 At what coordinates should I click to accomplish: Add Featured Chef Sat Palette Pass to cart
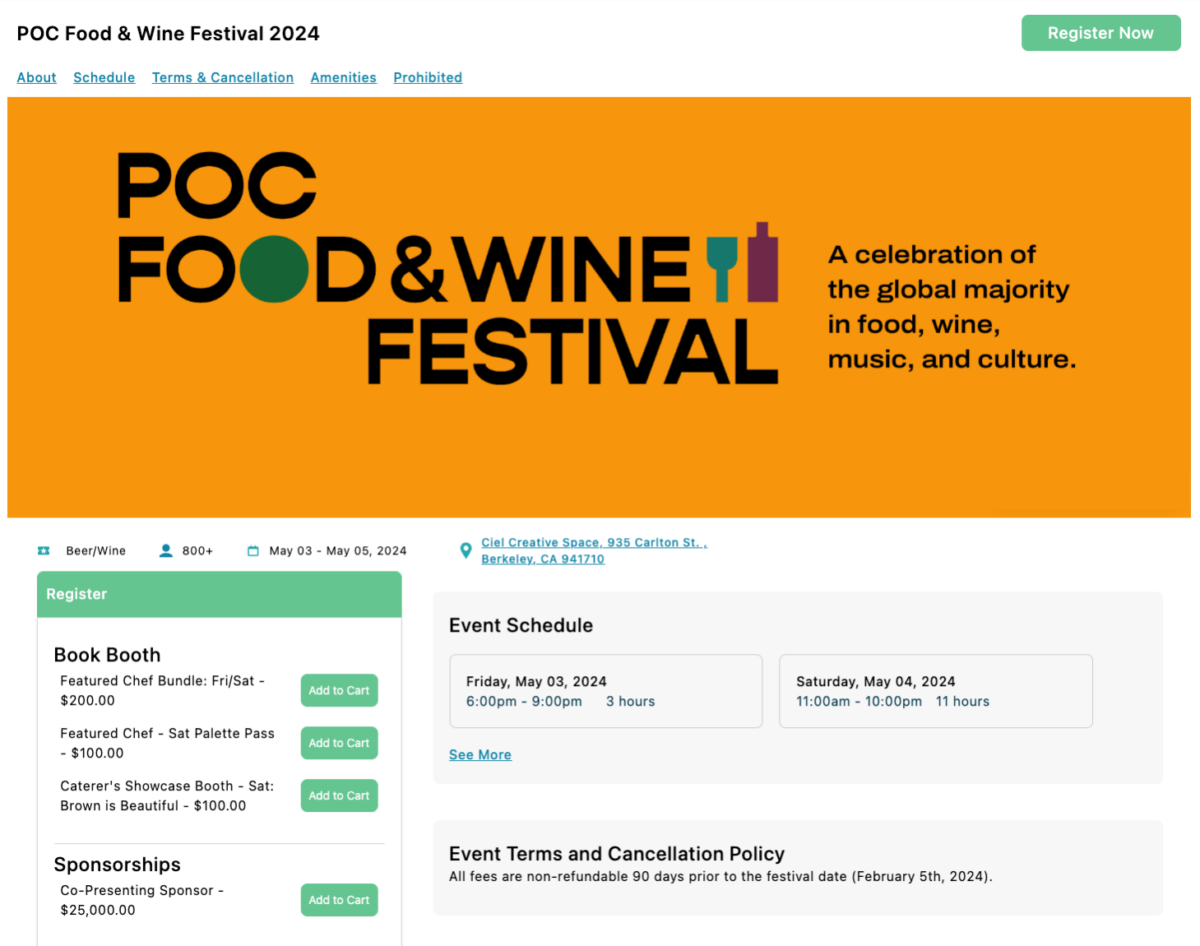tap(339, 743)
